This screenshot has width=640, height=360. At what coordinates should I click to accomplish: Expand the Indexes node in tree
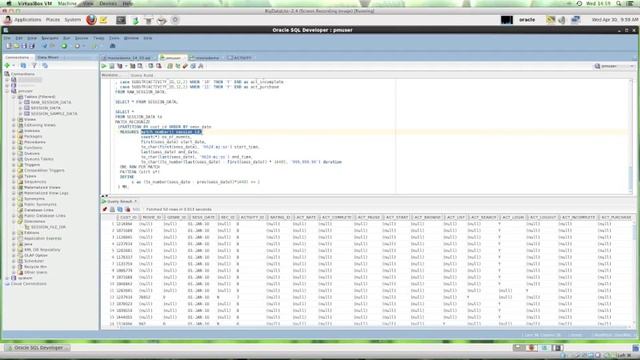click(13, 131)
